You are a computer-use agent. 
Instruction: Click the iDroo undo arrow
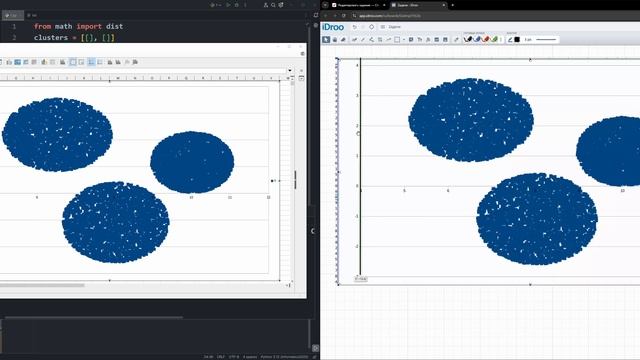[x=354, y=27]
